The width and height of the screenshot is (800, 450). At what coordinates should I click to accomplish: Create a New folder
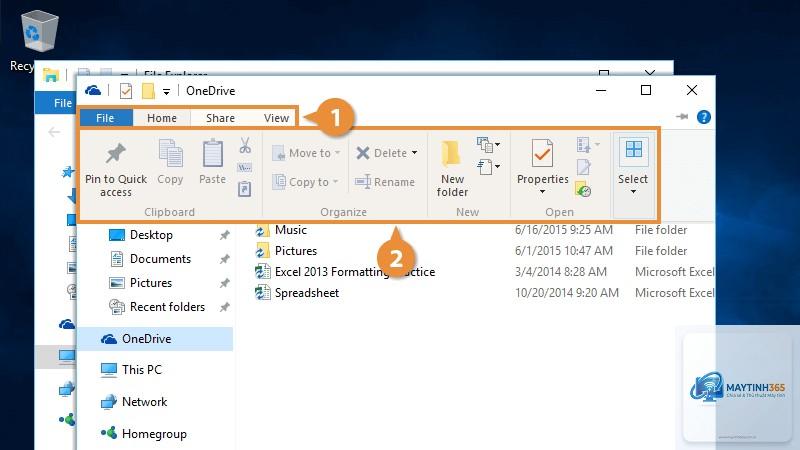pos(452,168)
